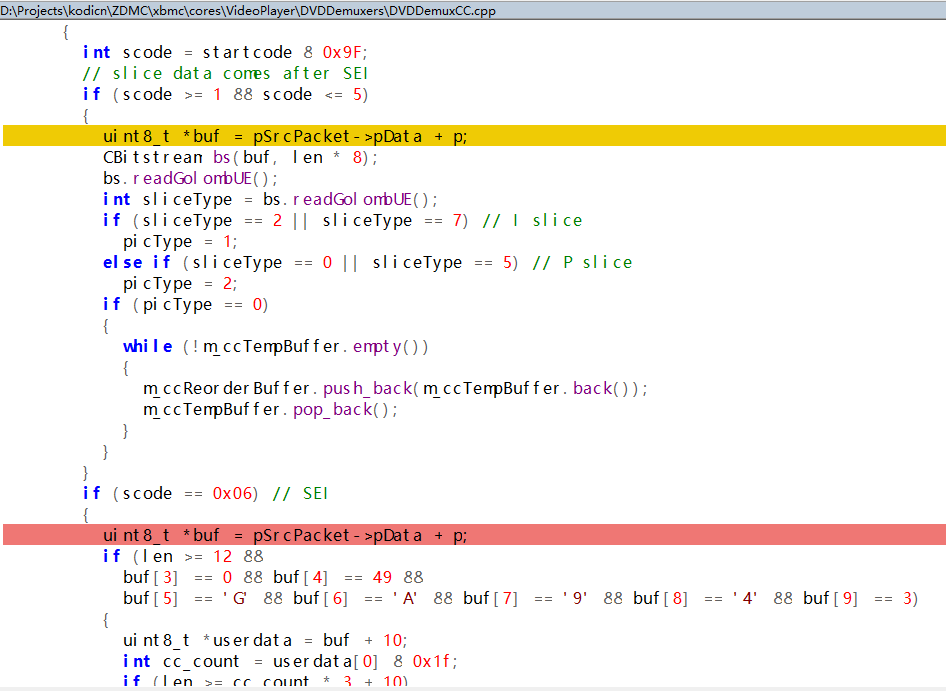Click the '// P slice' comment
Screen dimensions: 946x691
[x=582, y=262]
